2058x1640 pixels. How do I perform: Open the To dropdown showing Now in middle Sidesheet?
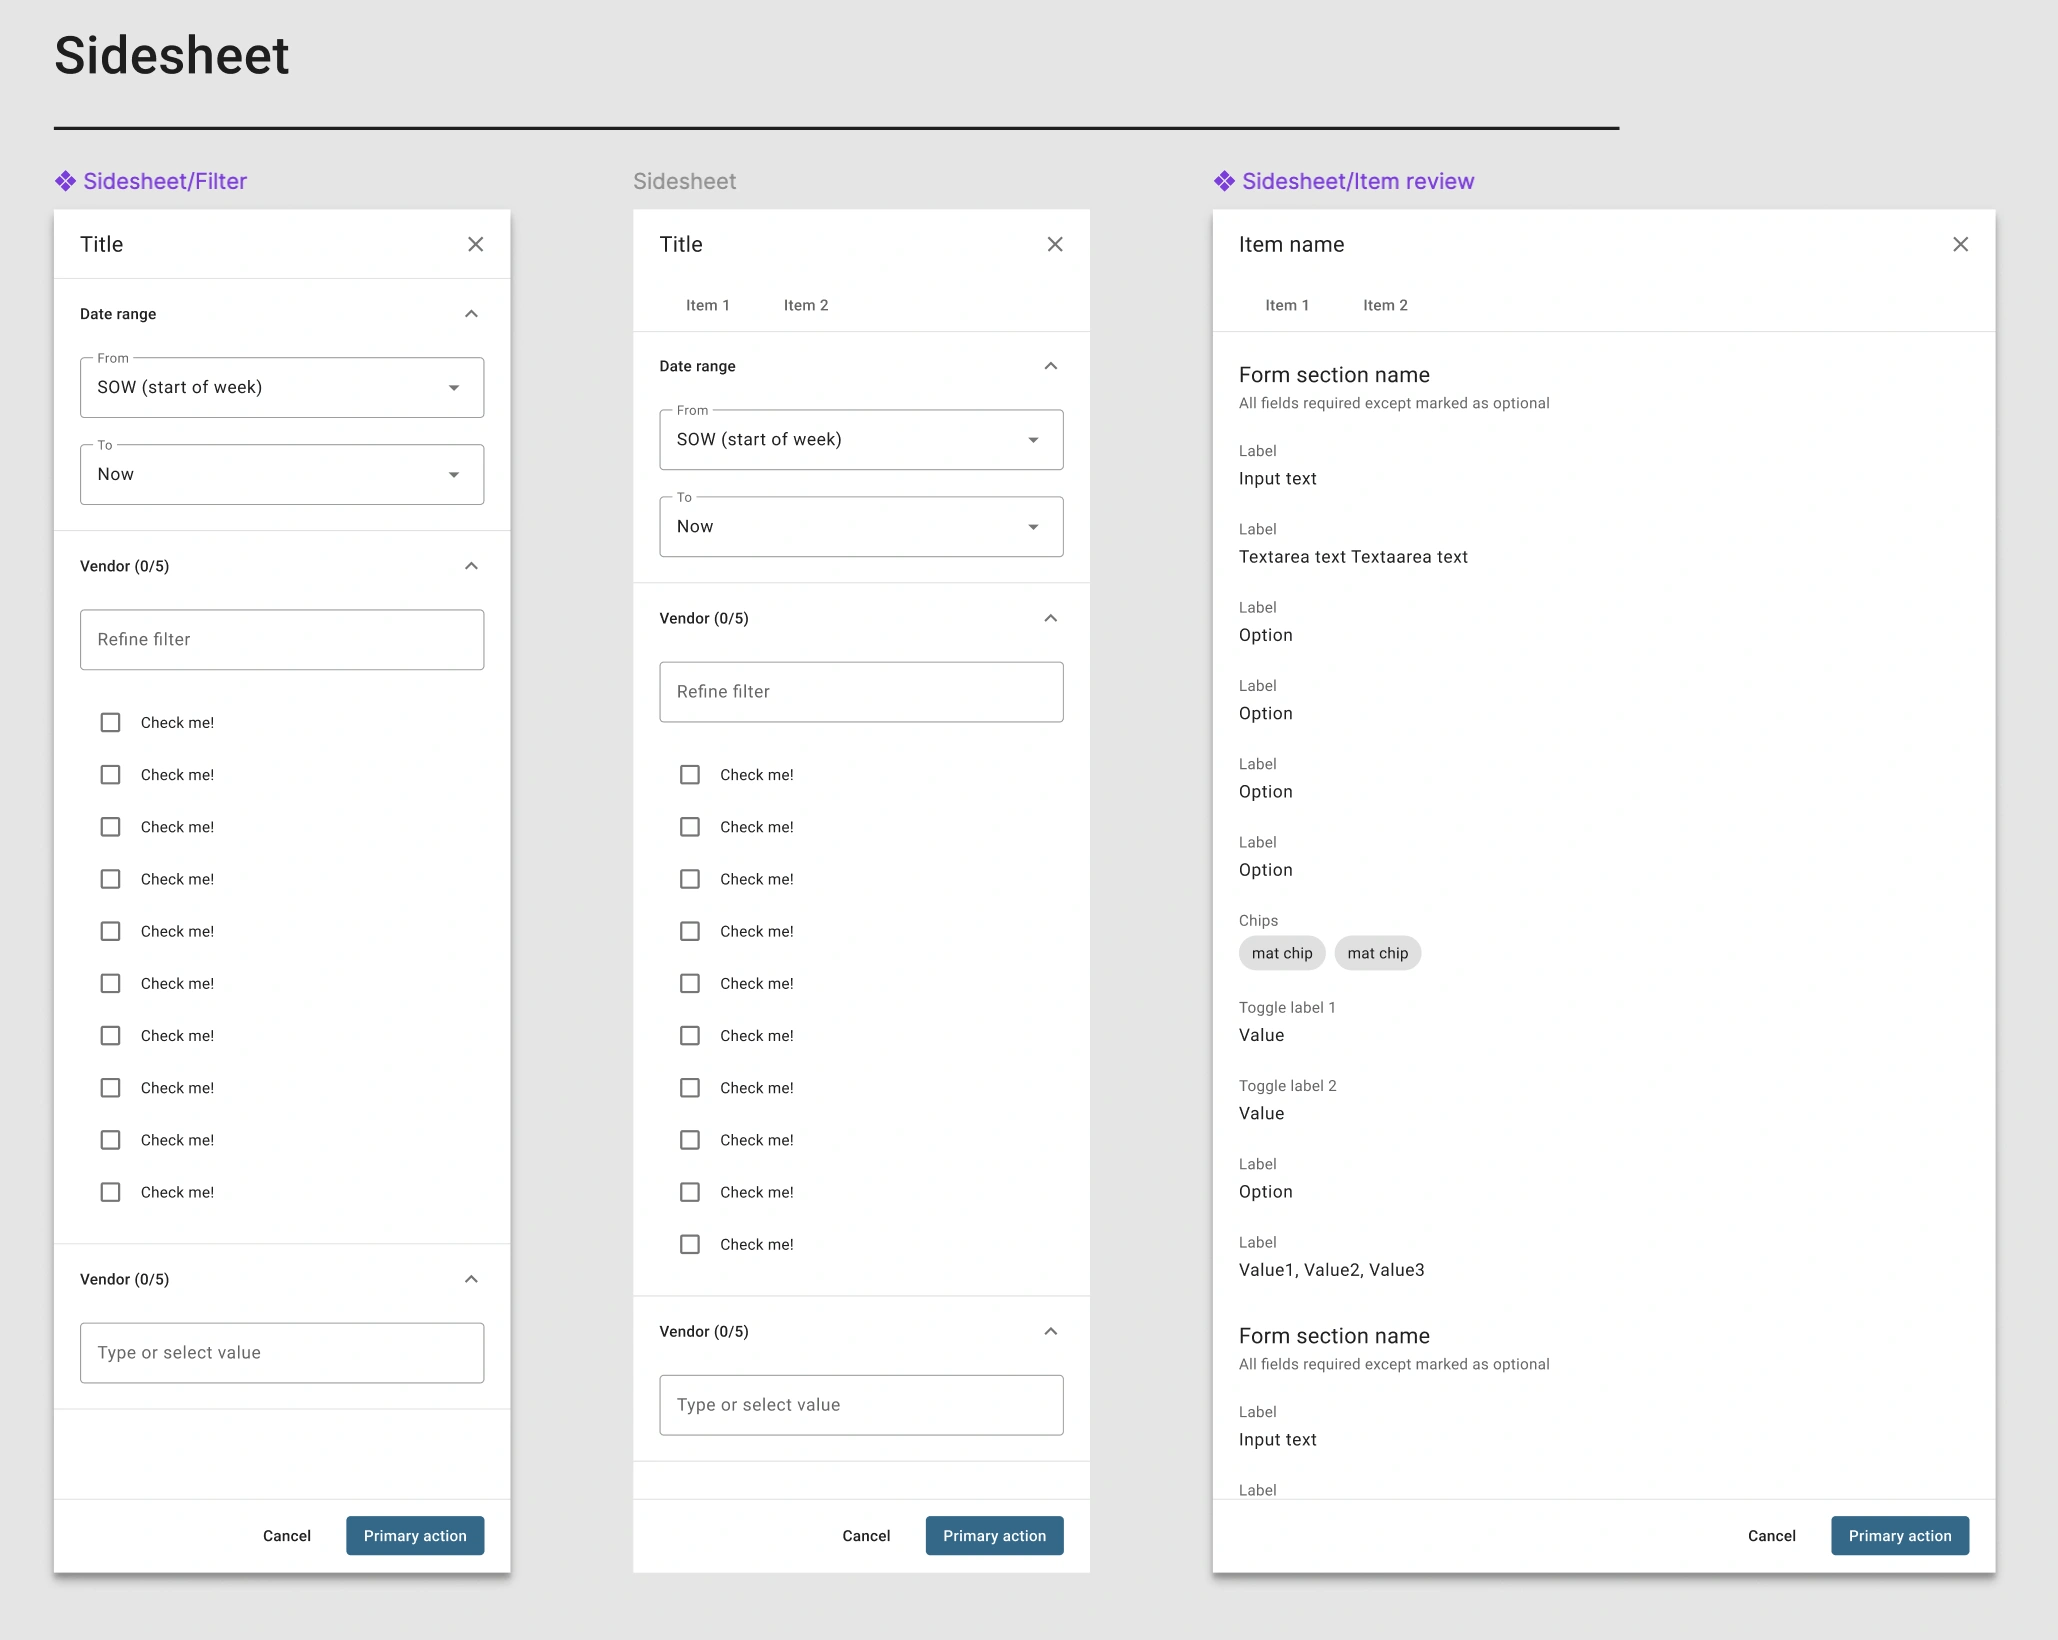tap(861, 526)
